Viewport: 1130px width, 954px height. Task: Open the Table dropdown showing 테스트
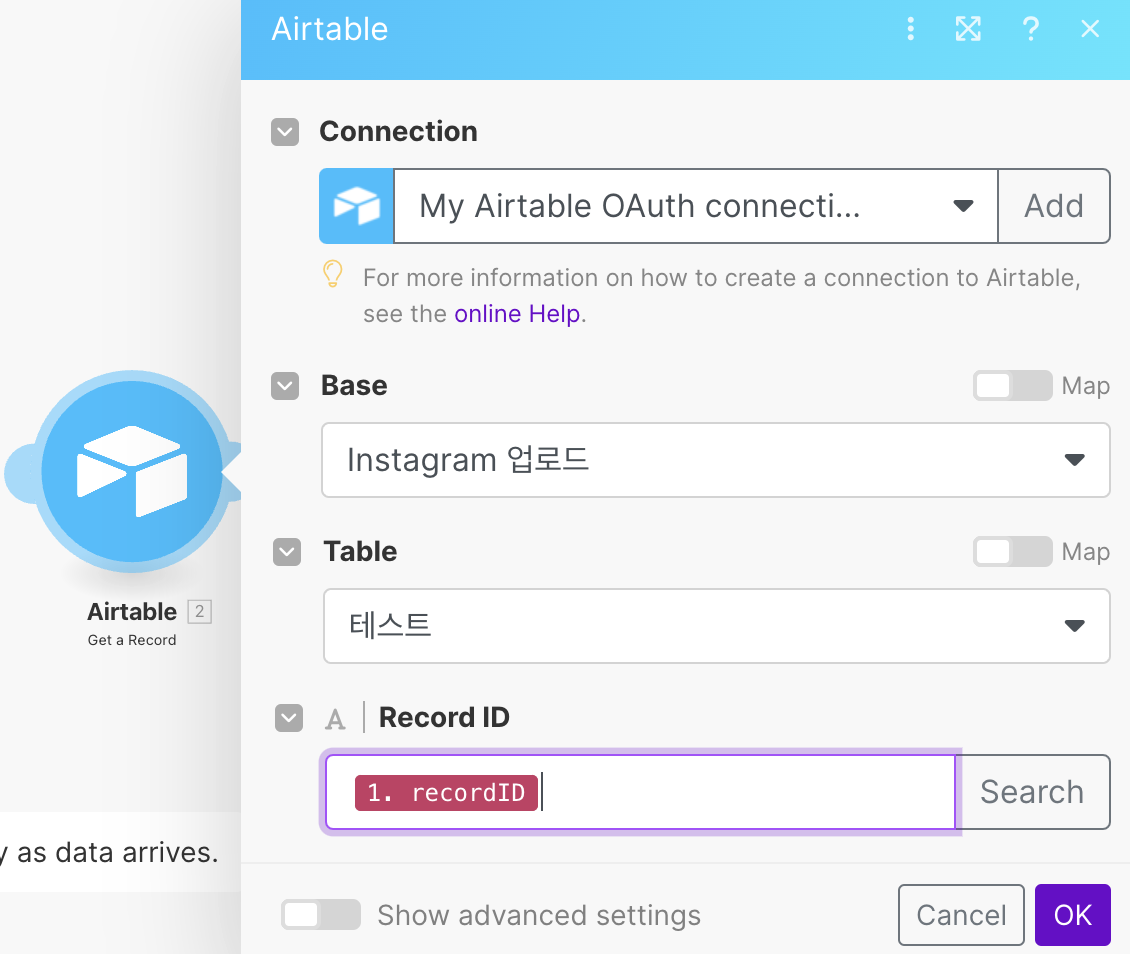coord(716,625)
